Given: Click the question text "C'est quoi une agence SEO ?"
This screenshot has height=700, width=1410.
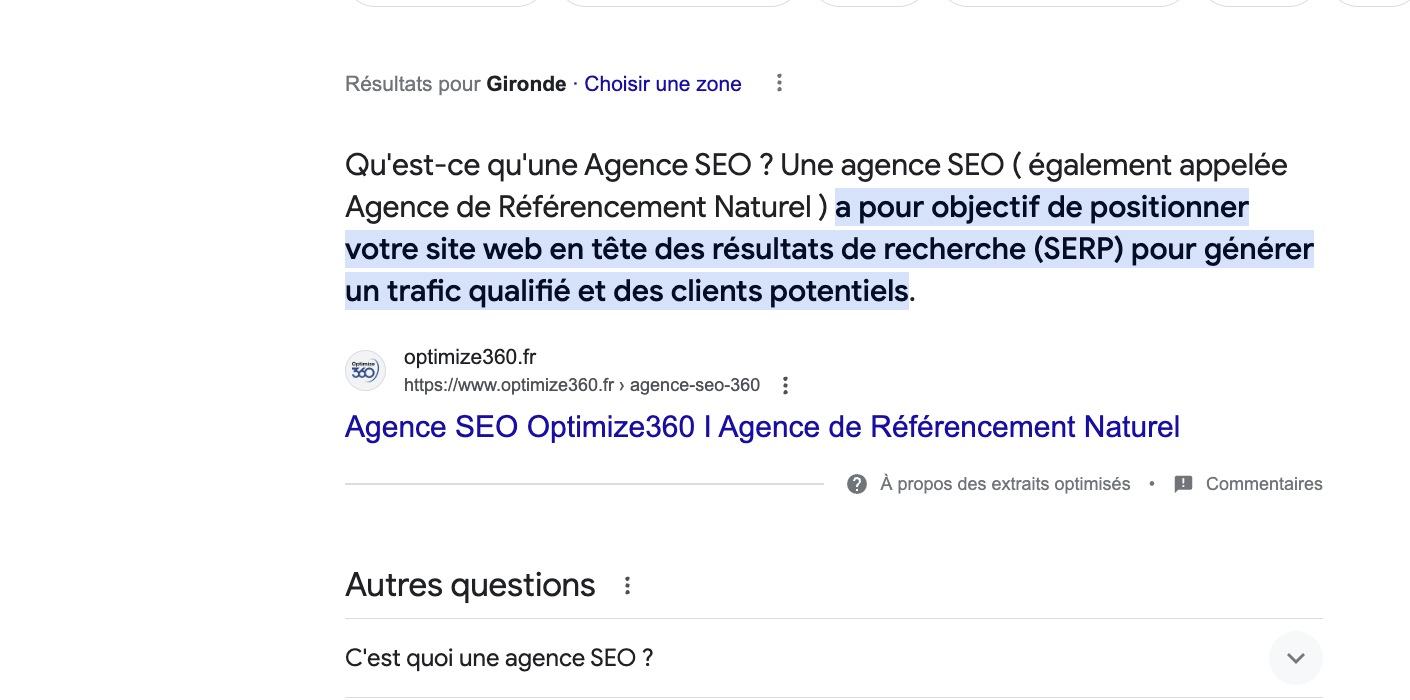Looking at the screenshot, I should tap(499, 658).
